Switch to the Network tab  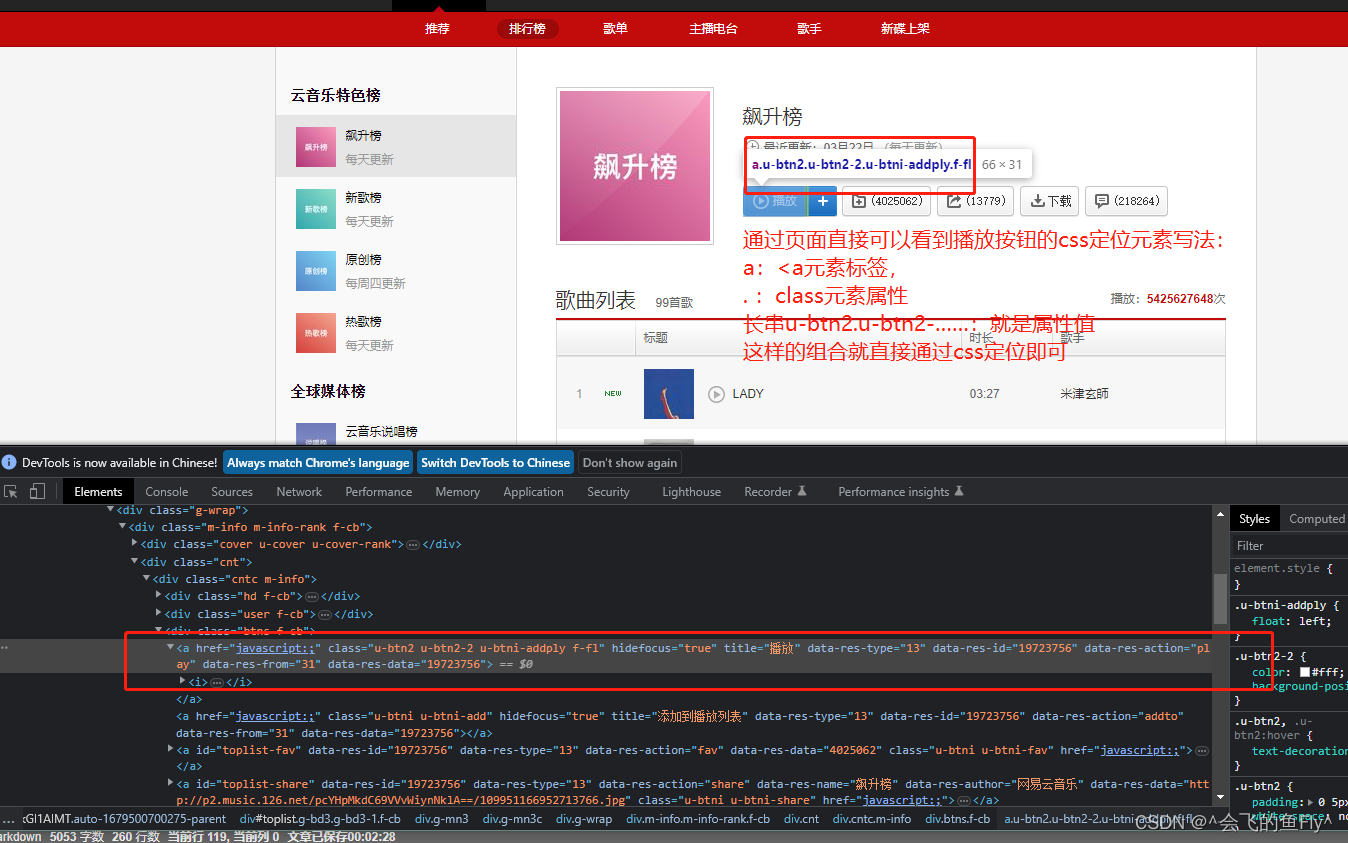(x=299, y=491)
